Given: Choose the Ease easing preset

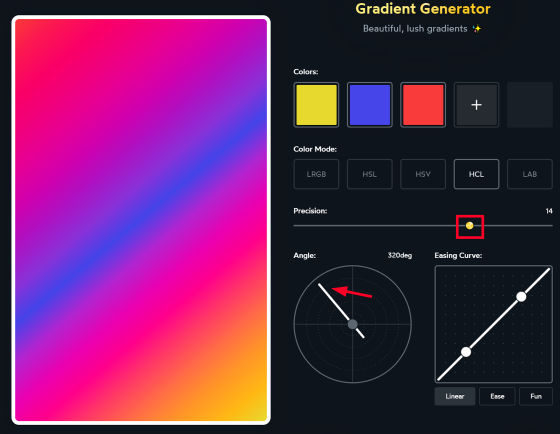Looking at the screenshot, I should [497, 396].
